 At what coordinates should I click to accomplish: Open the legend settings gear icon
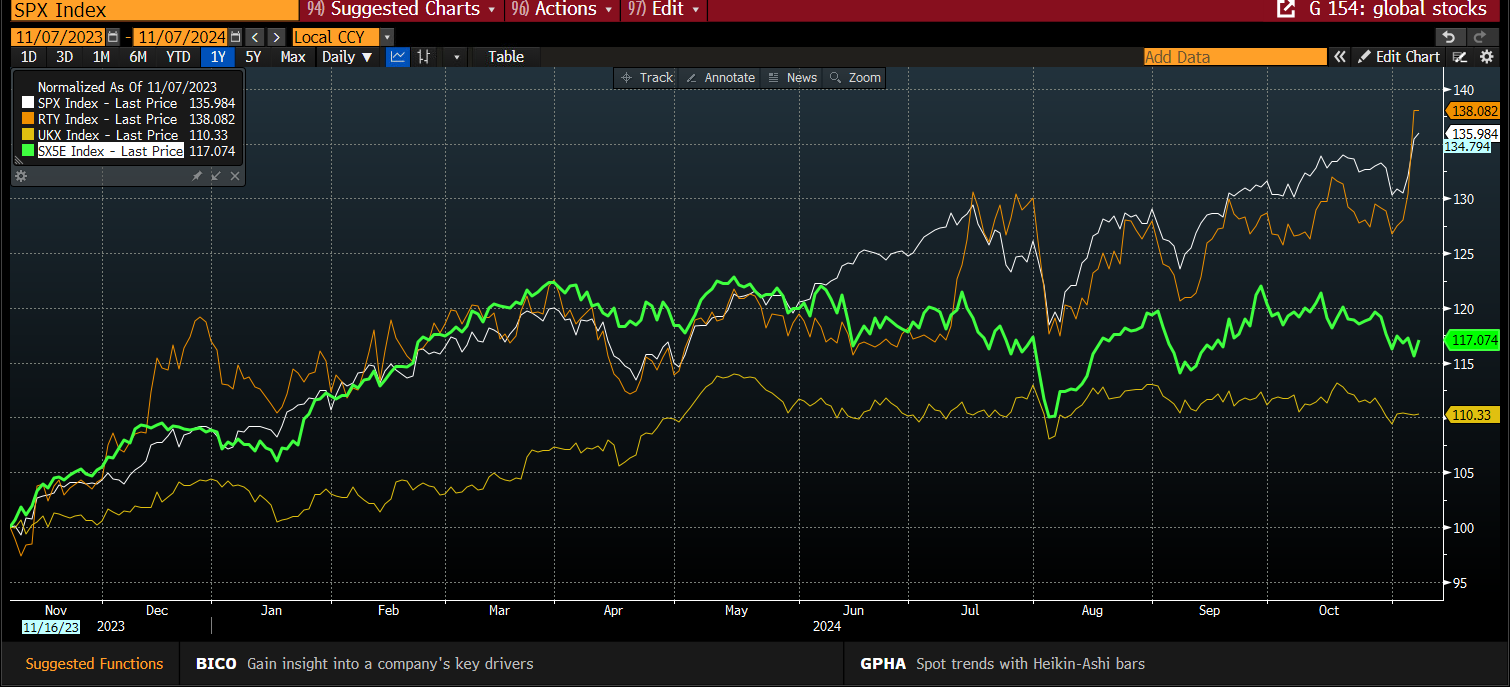21,176
